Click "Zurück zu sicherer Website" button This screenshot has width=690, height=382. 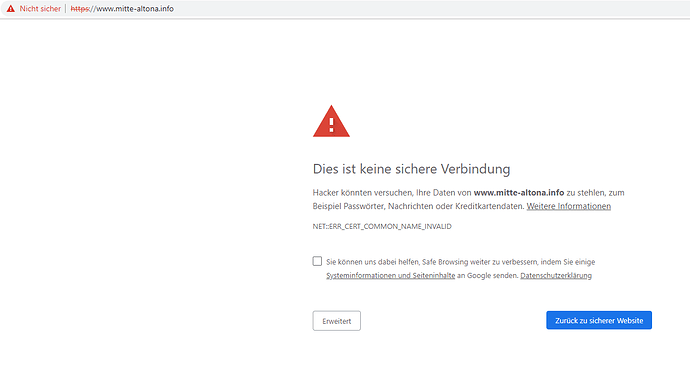[599, 320]
